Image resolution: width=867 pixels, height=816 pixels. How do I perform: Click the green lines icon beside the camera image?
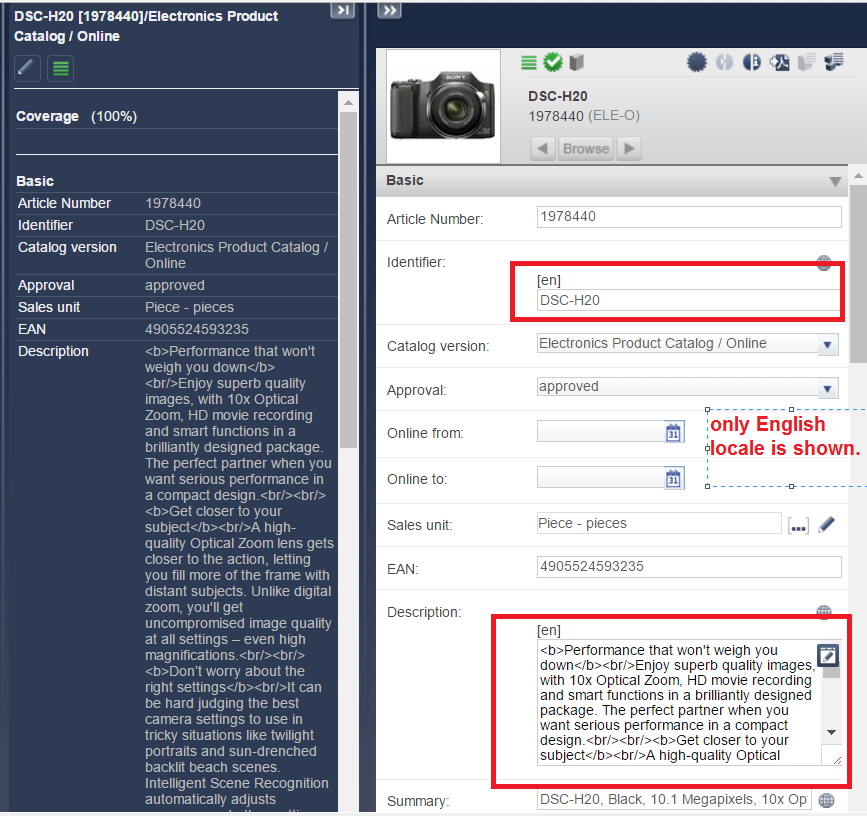pos(529,62)
